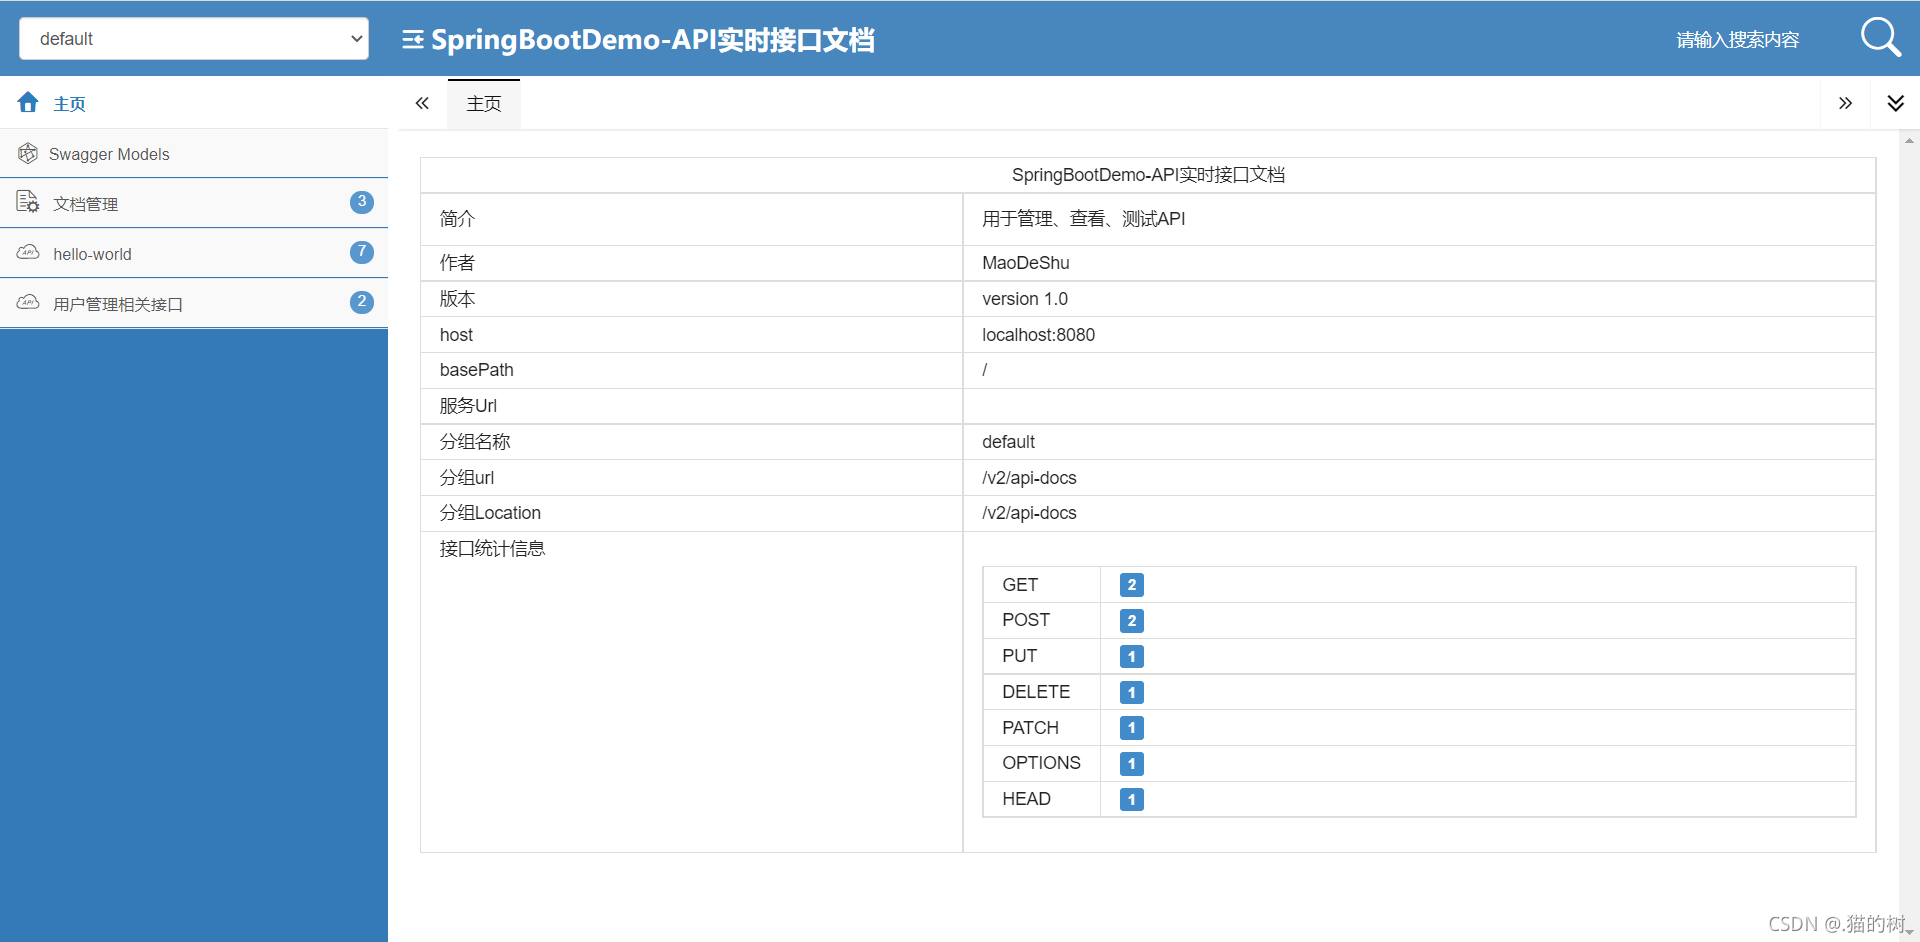Click the PUT method label
This screenshot has height=942, width=1920.
click(1019, 656)
